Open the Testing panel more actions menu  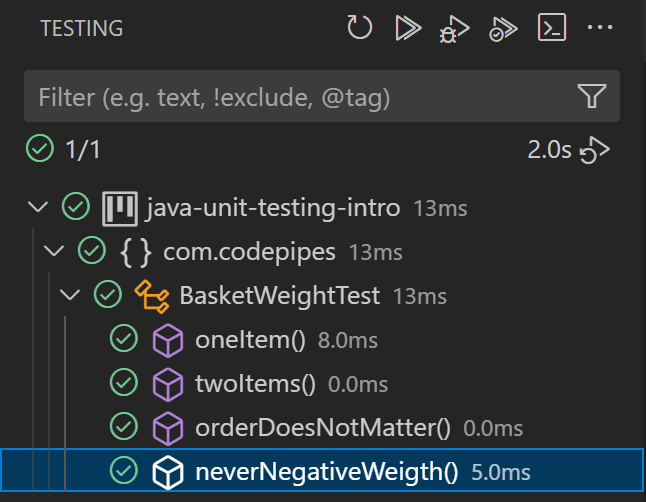point(599,27)
